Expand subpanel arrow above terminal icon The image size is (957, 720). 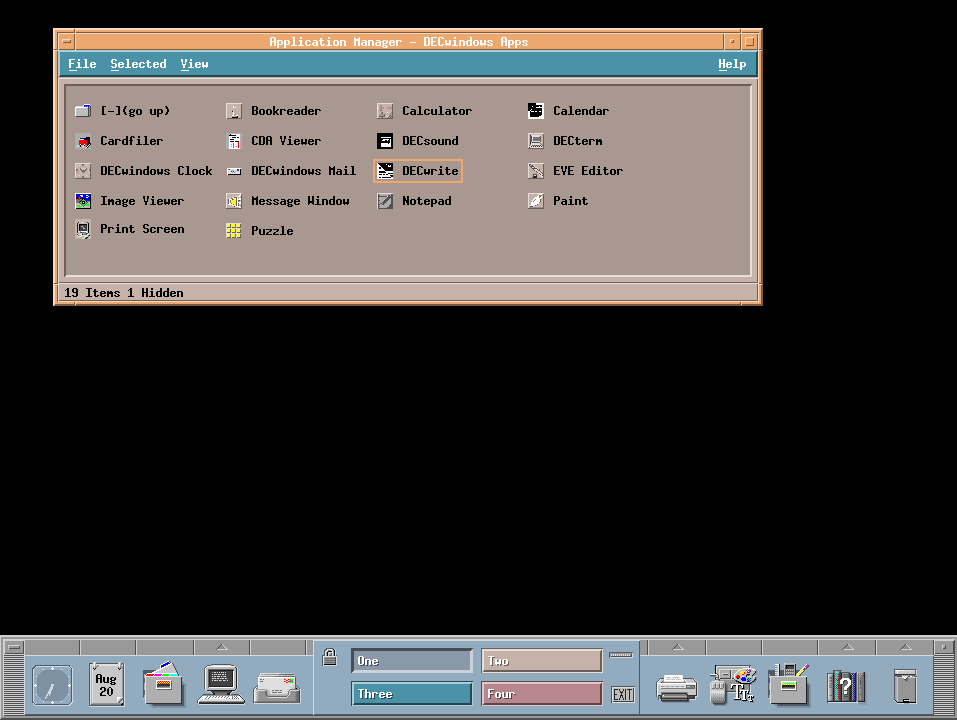coord(222,647)
